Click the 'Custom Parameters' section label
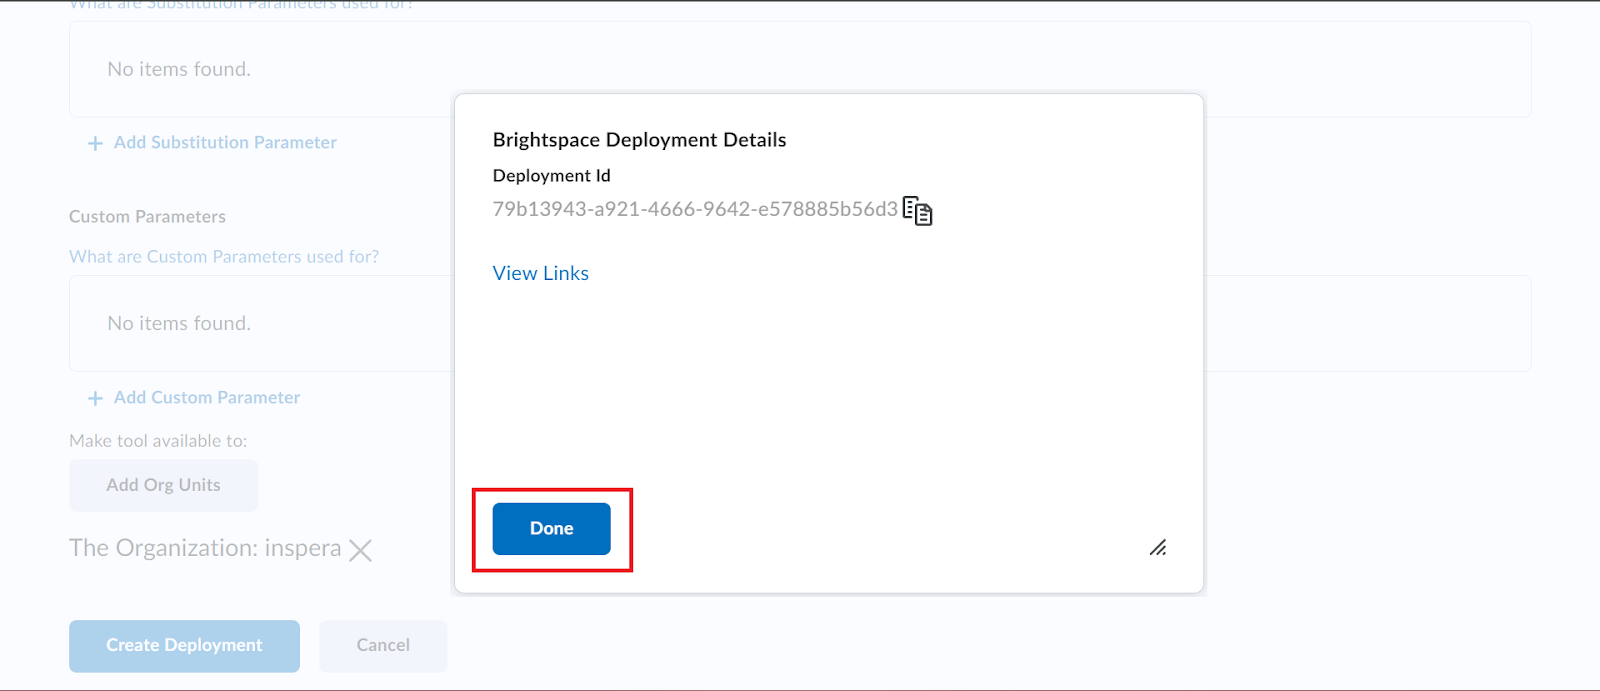Viewport: 1600px width, 691px height. (147, 217)
